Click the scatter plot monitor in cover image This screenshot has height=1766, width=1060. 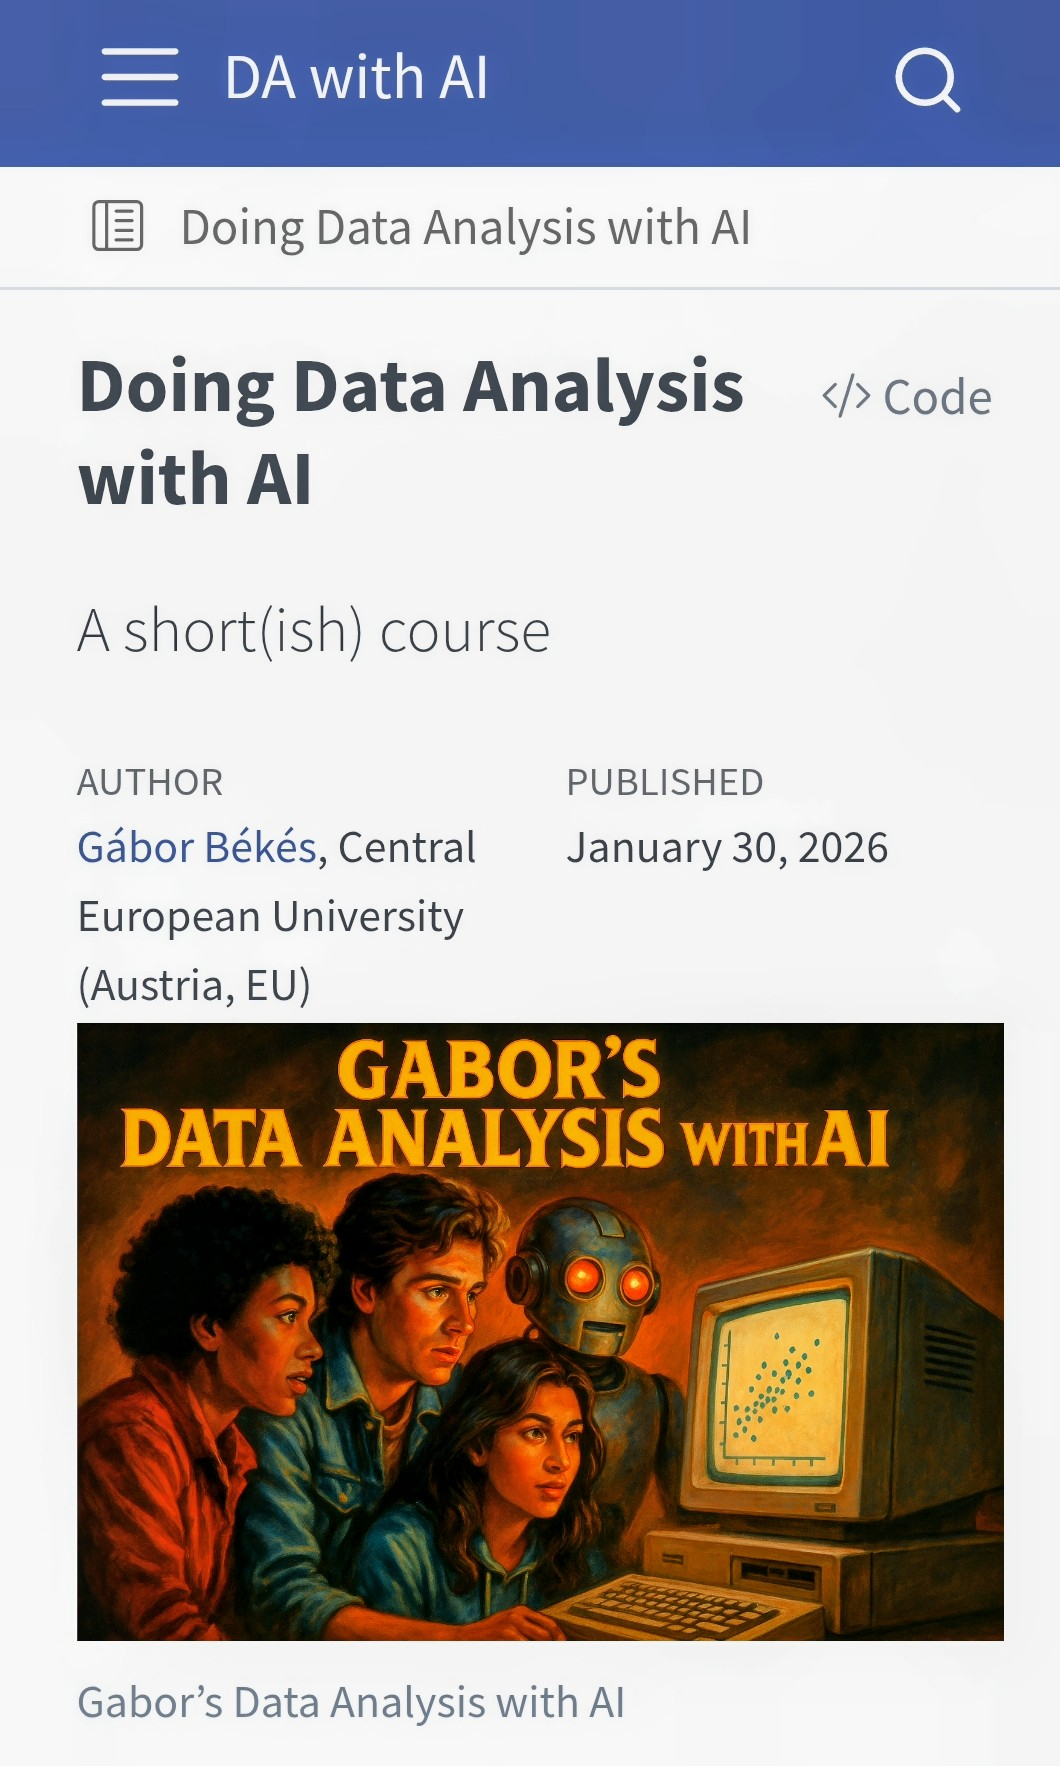[775, 1390]
